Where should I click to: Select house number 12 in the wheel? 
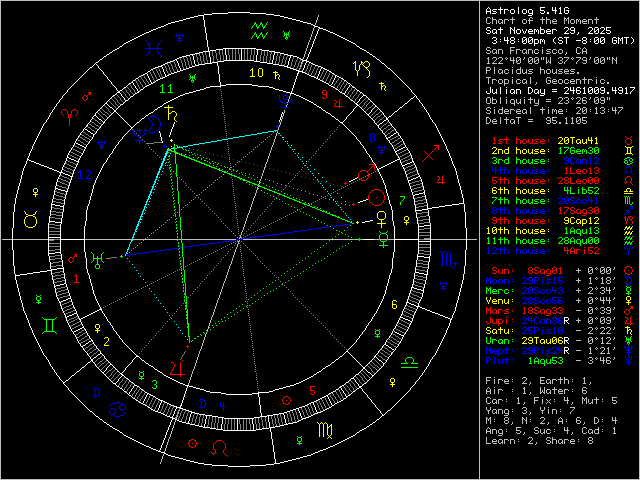pyautogui.click(x=85, y=175)
